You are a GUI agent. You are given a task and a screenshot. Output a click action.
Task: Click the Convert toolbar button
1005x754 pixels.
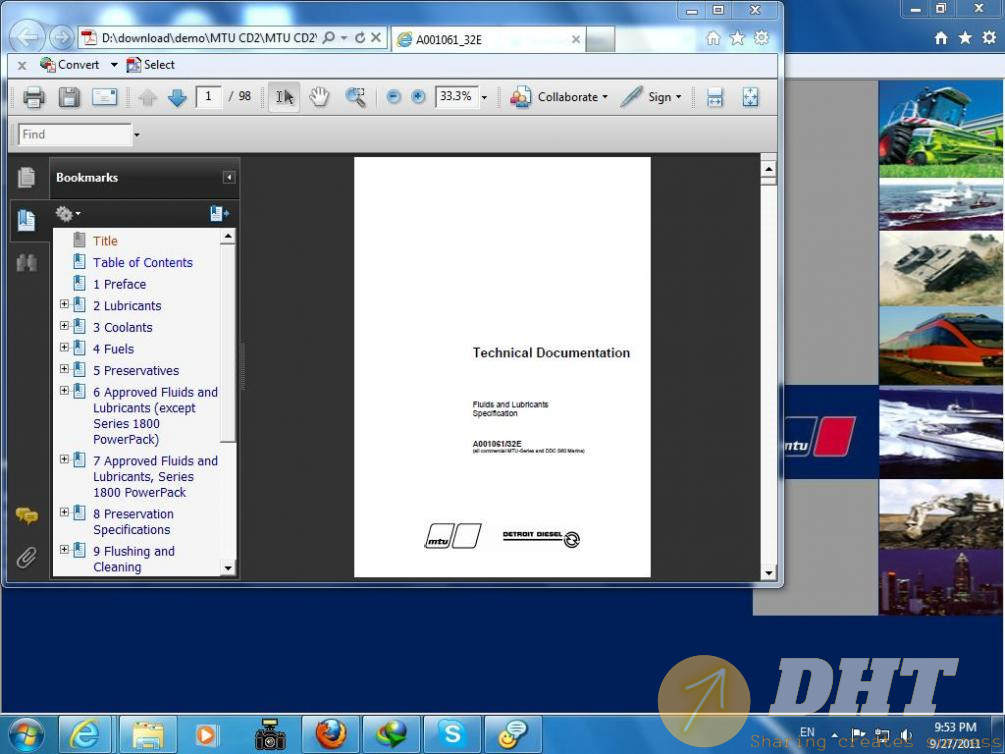[x=70, y=65]
